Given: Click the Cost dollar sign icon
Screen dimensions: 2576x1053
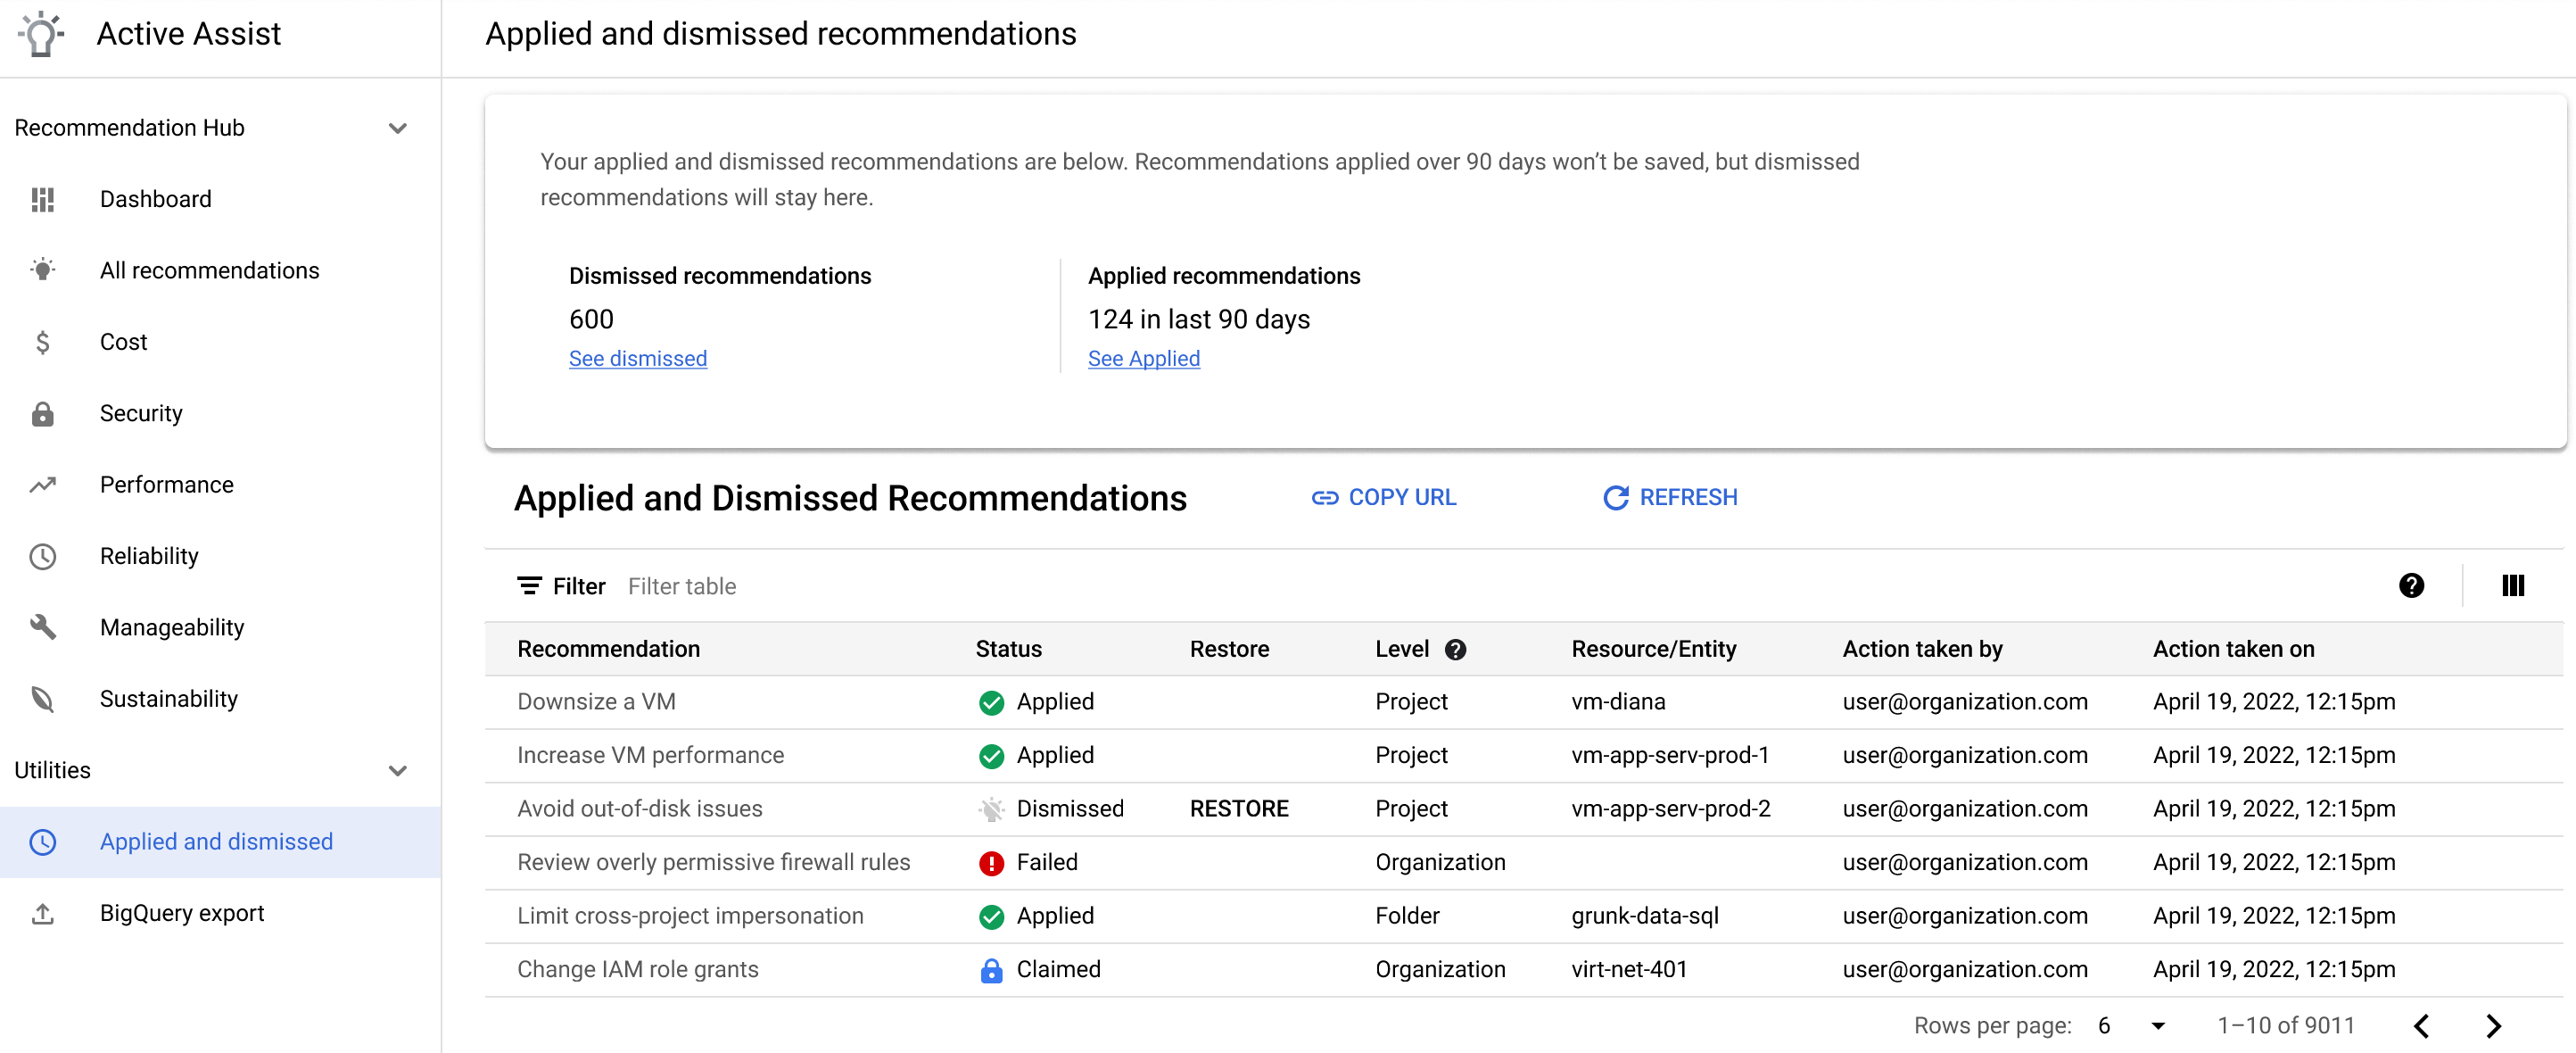Looking at the screenshot, I should click(45, 342).
